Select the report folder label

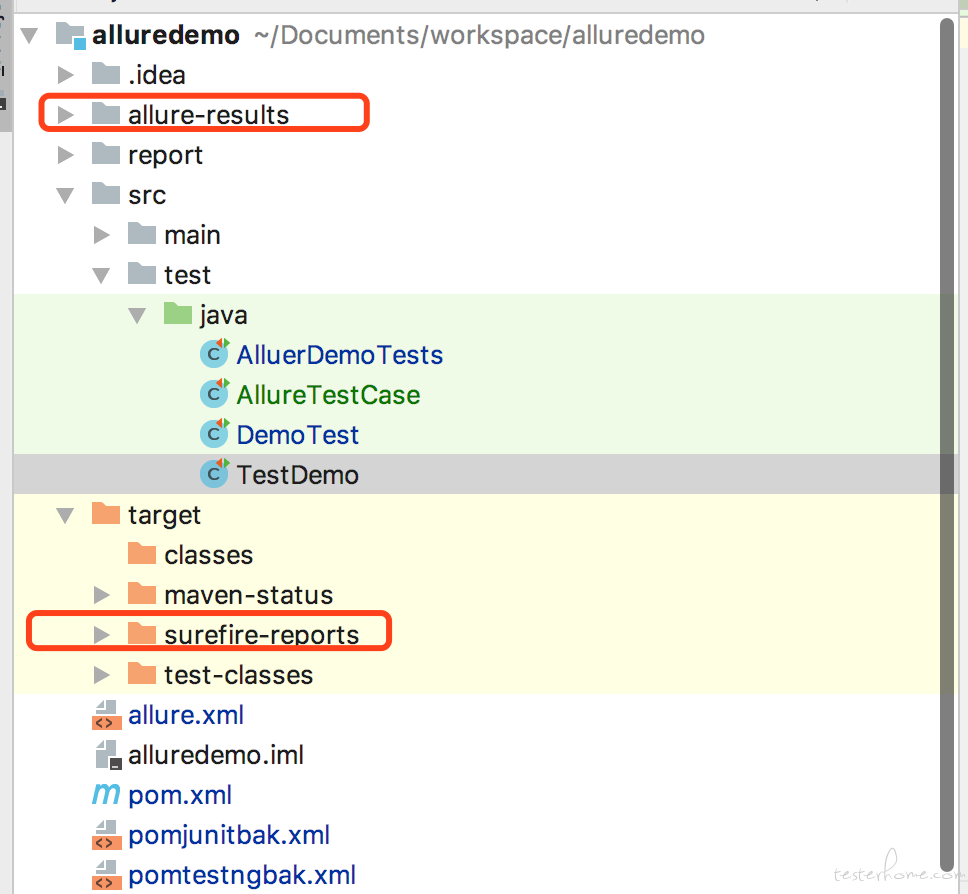point(165,155)
